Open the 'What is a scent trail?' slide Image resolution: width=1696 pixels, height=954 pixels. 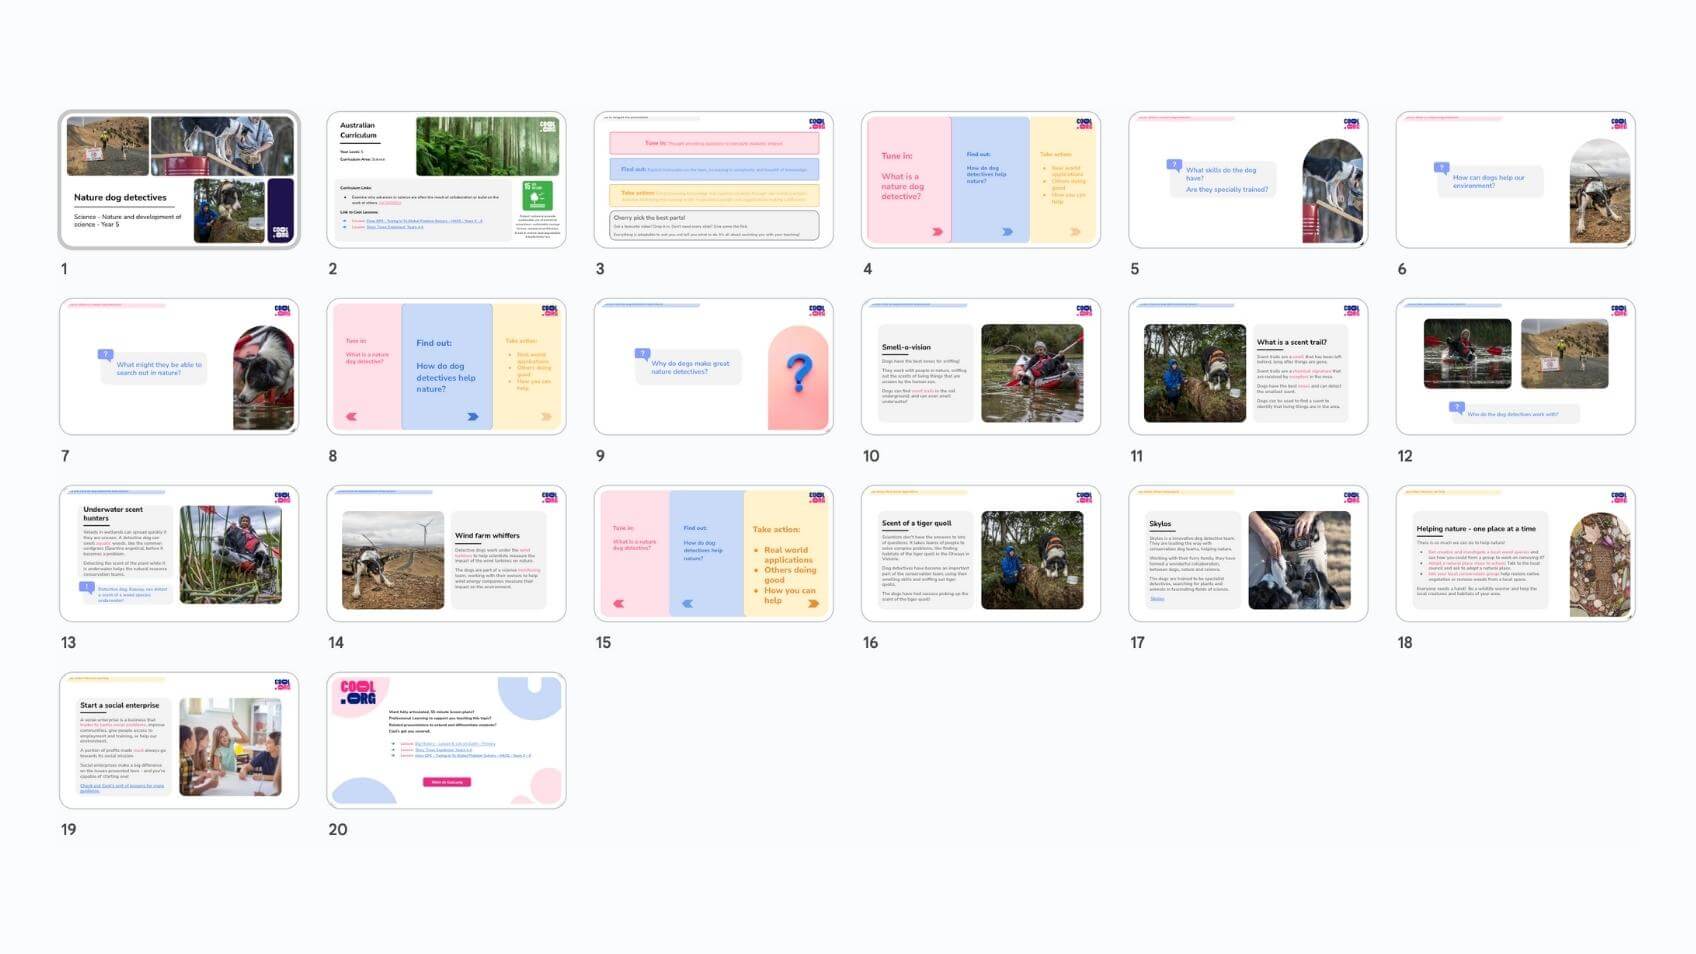coord(1248,367)
